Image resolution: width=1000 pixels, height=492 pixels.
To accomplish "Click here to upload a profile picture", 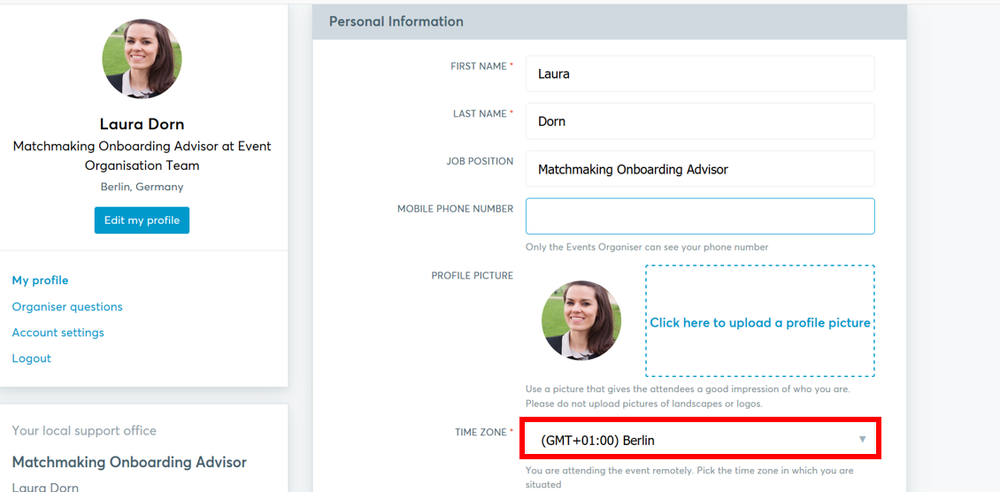I will 760,321.
